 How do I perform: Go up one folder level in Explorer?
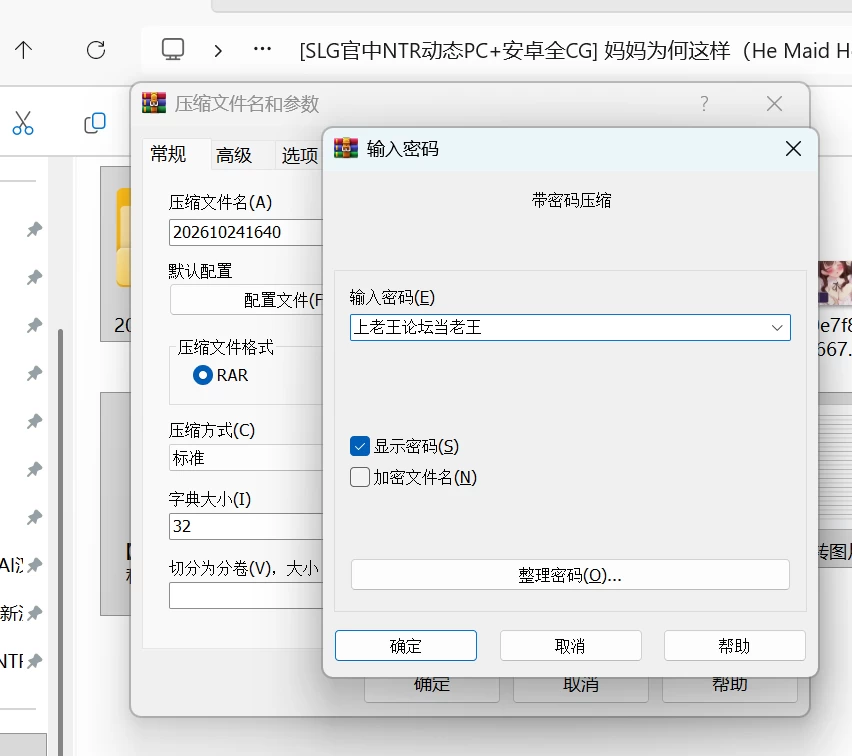click(23, 50)
